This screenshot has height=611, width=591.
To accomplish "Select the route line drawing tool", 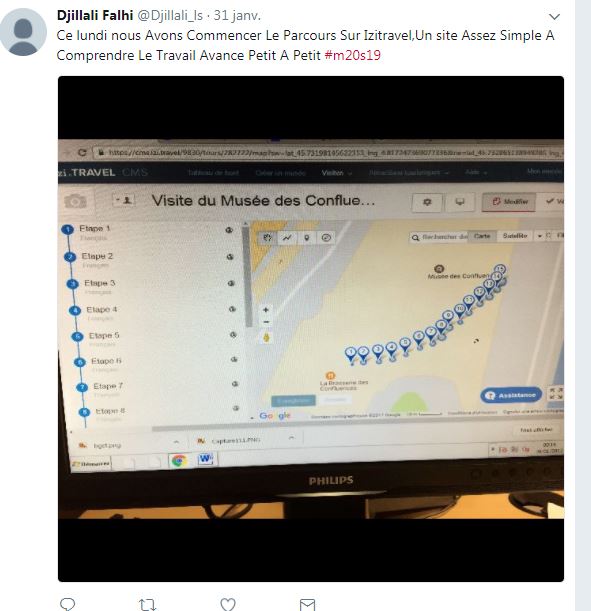I will 287,237.
